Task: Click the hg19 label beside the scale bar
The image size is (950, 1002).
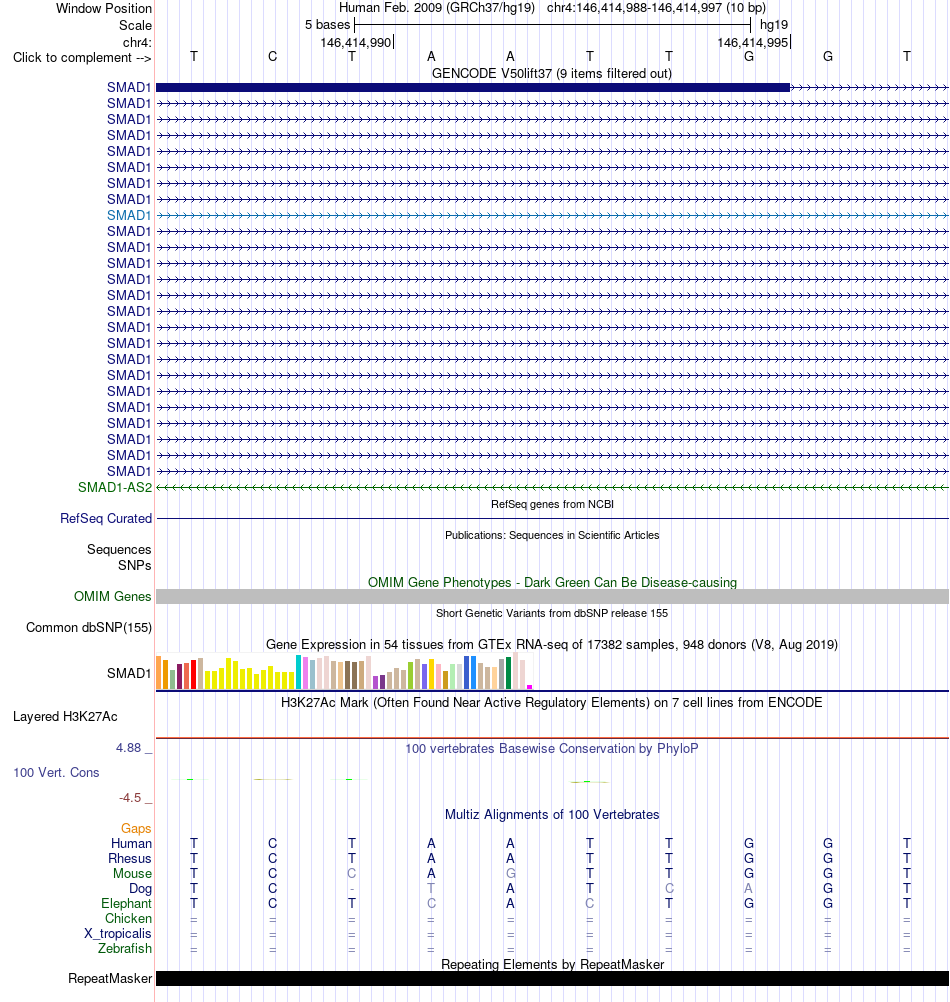Action: 774,25
